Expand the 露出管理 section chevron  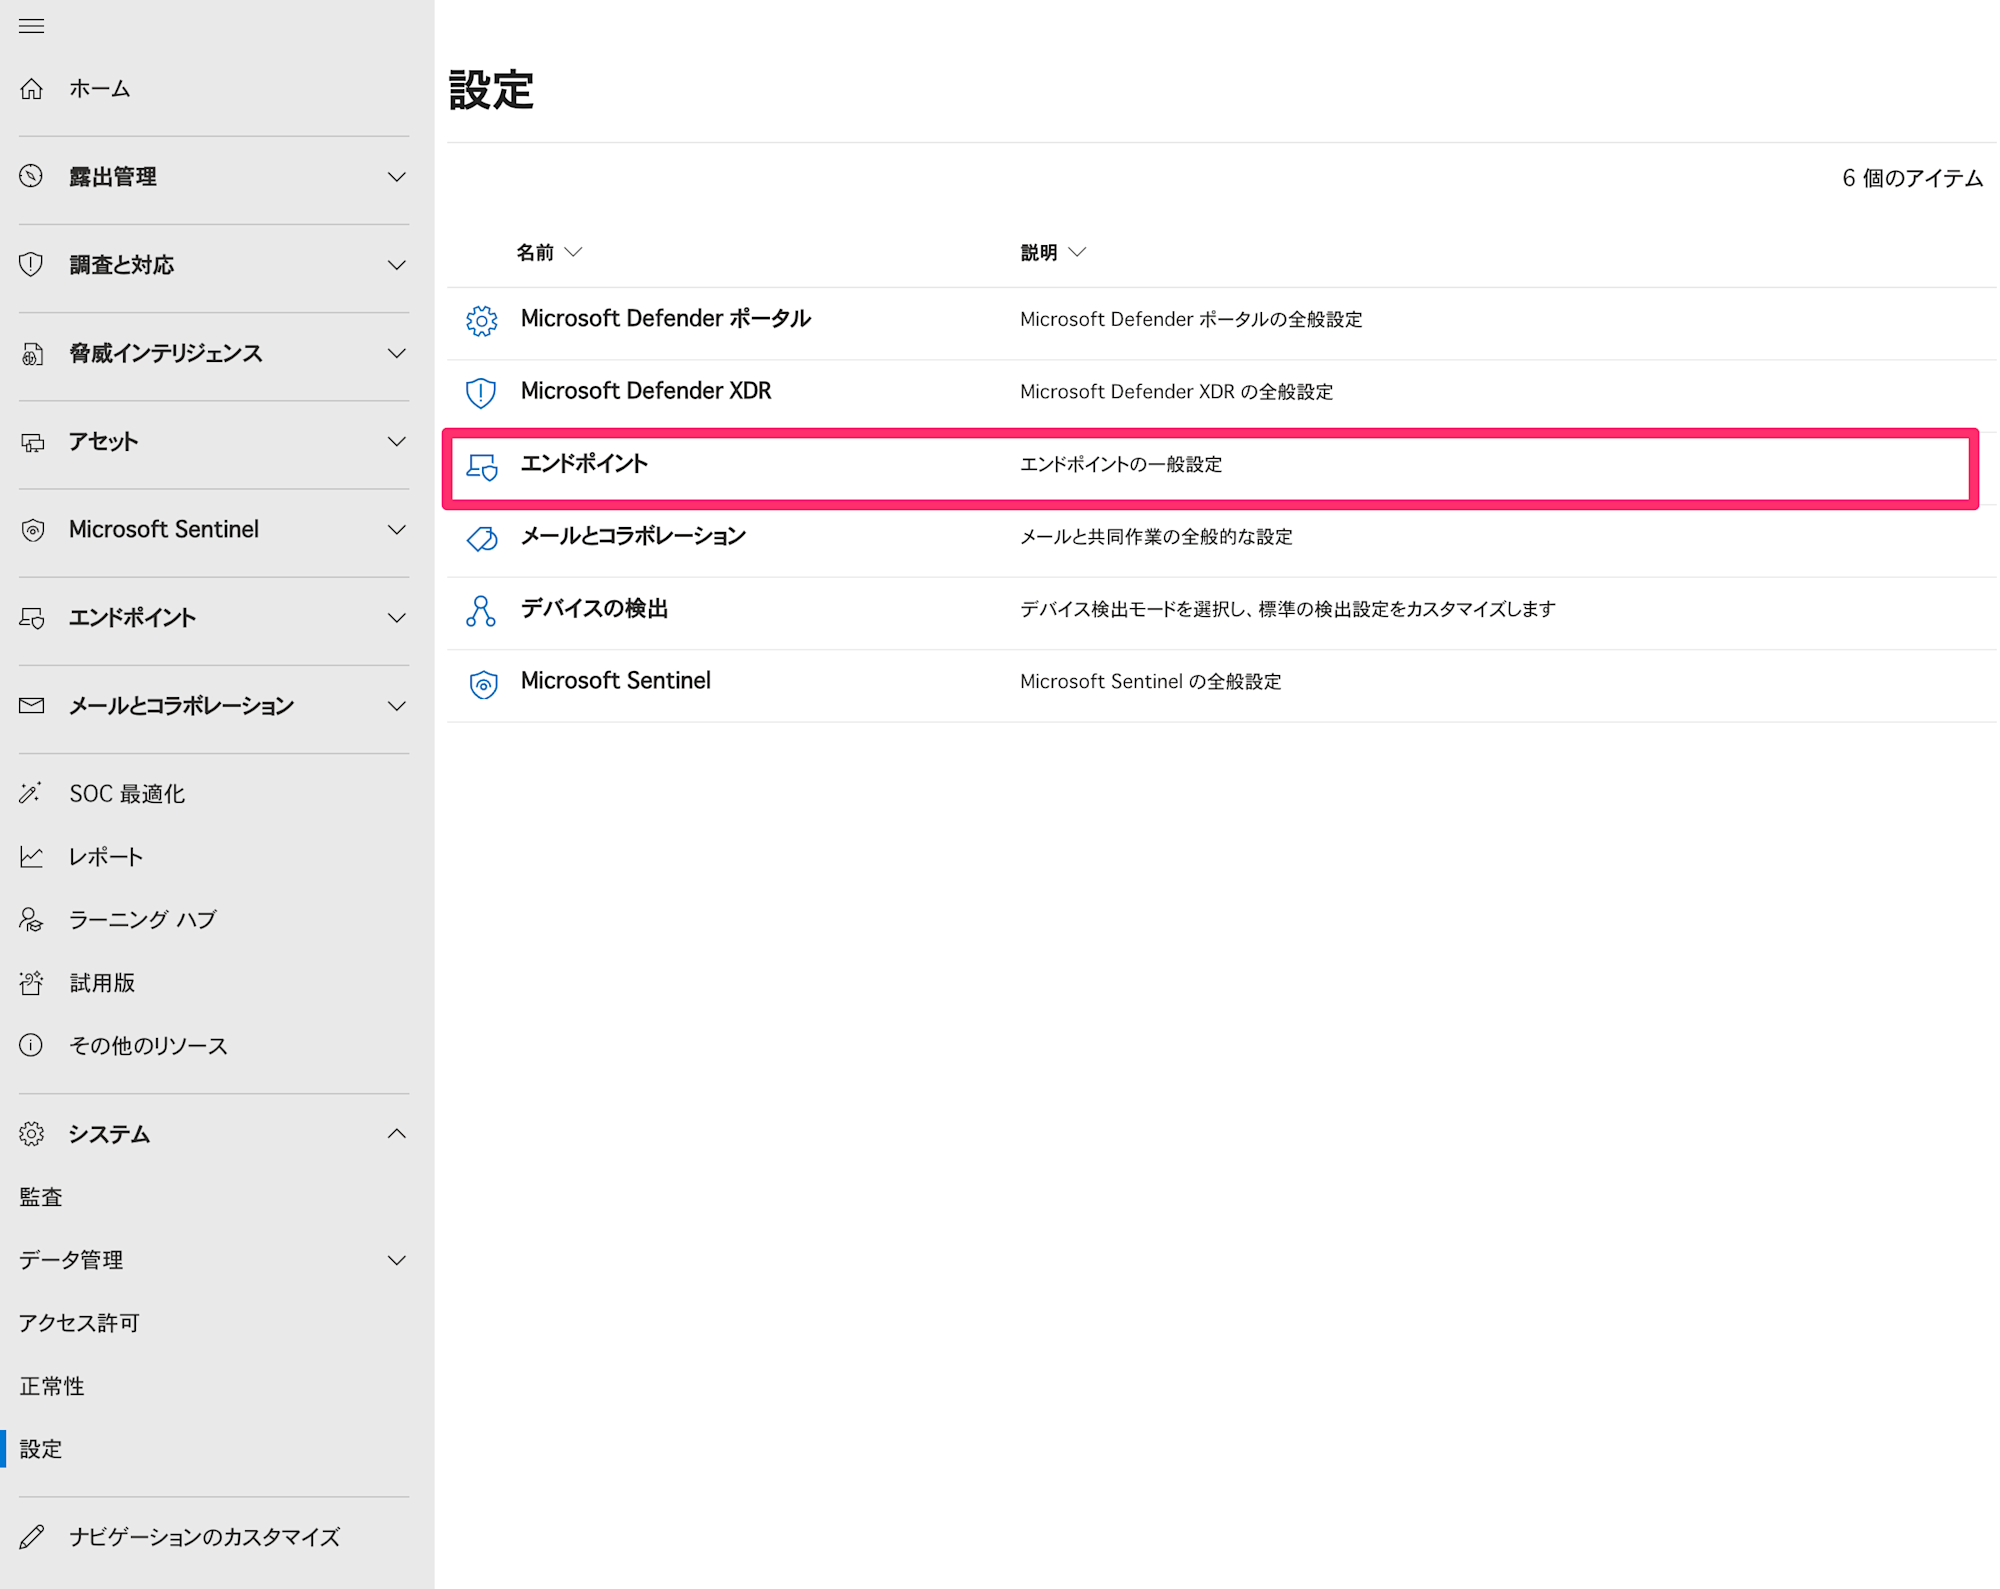point(397,177)
